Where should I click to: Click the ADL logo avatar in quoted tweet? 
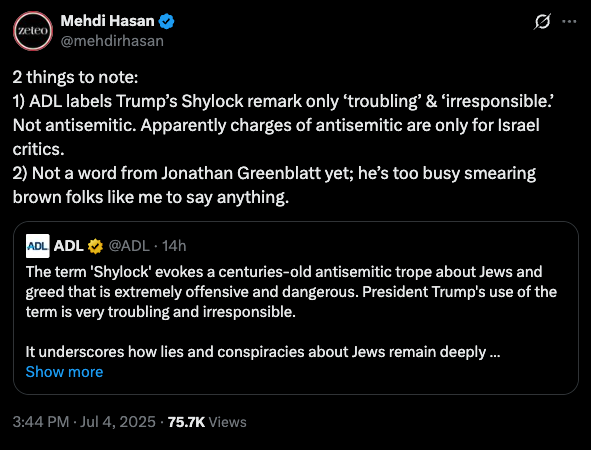38,246
